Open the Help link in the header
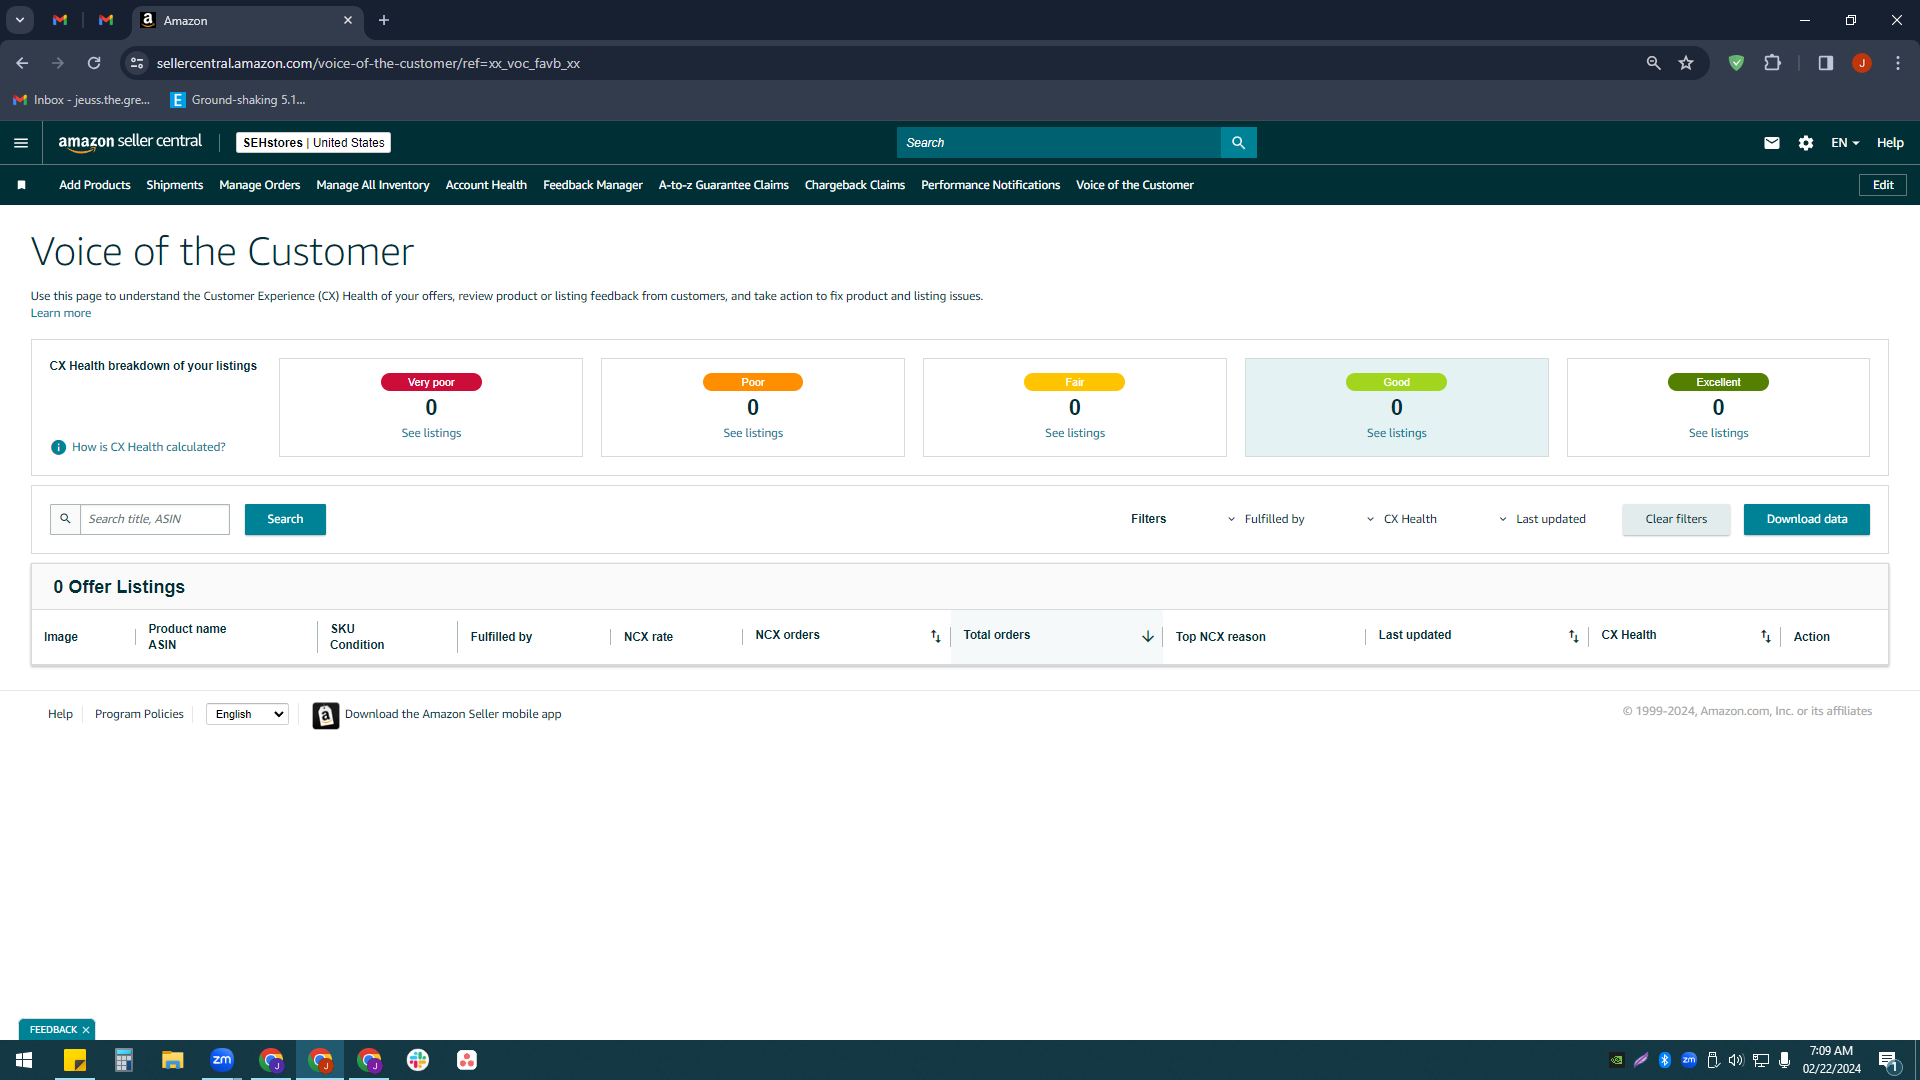1920x1080 pixels. 1890,143
